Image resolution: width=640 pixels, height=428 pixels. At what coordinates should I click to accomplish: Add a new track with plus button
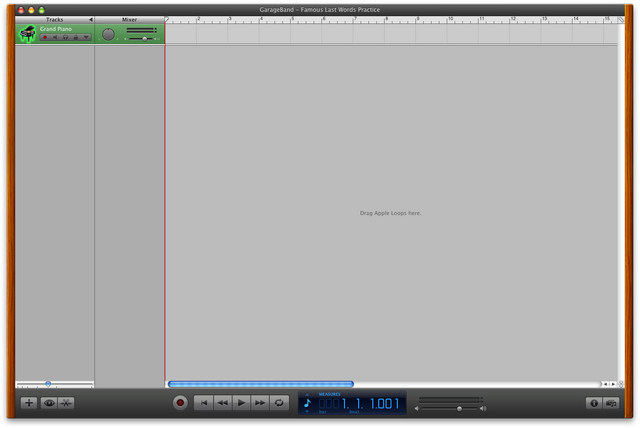29,403
